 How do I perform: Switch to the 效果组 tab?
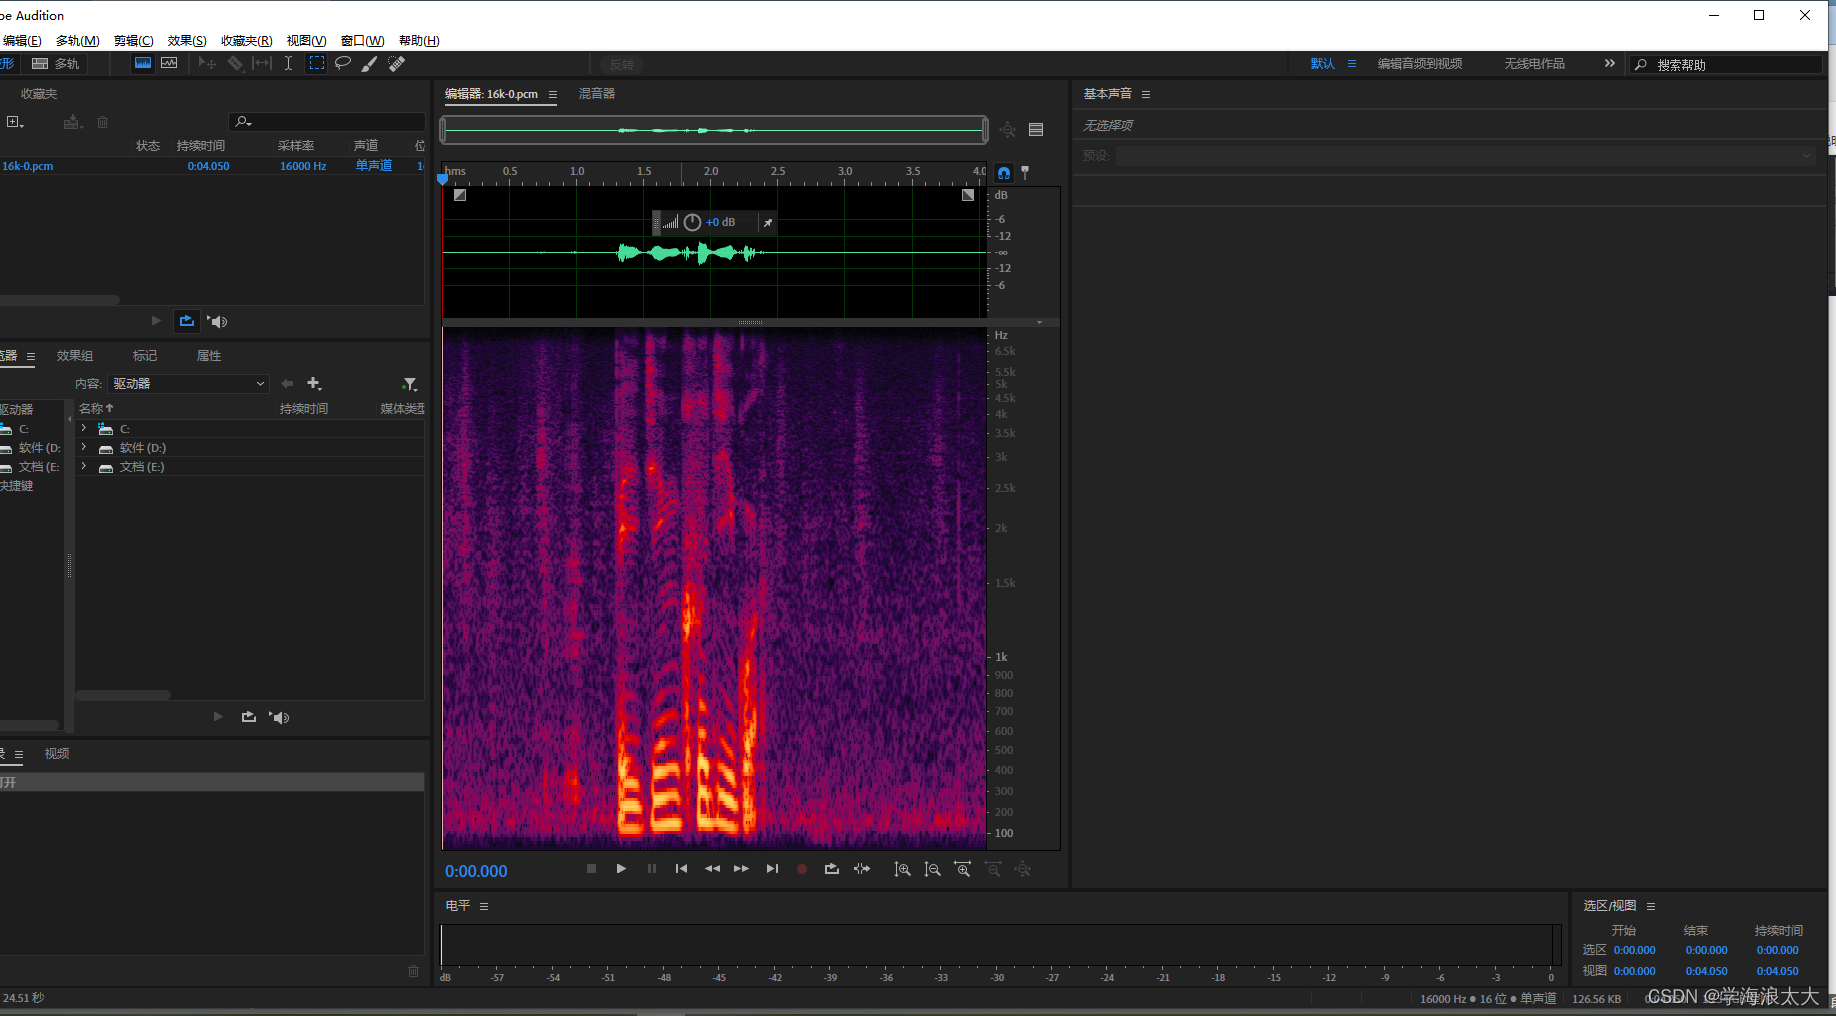(75, 355)
